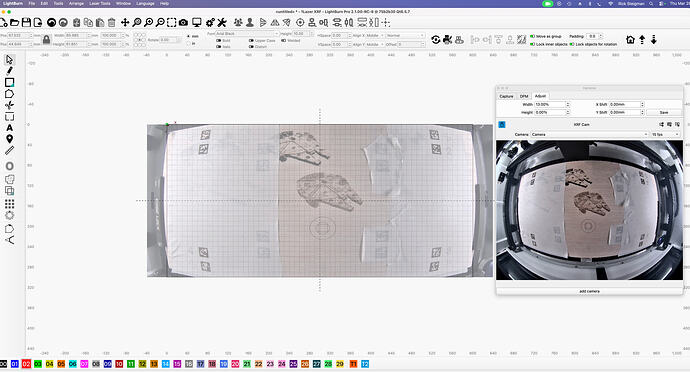Open the Font dropdown

coord(247,33)
